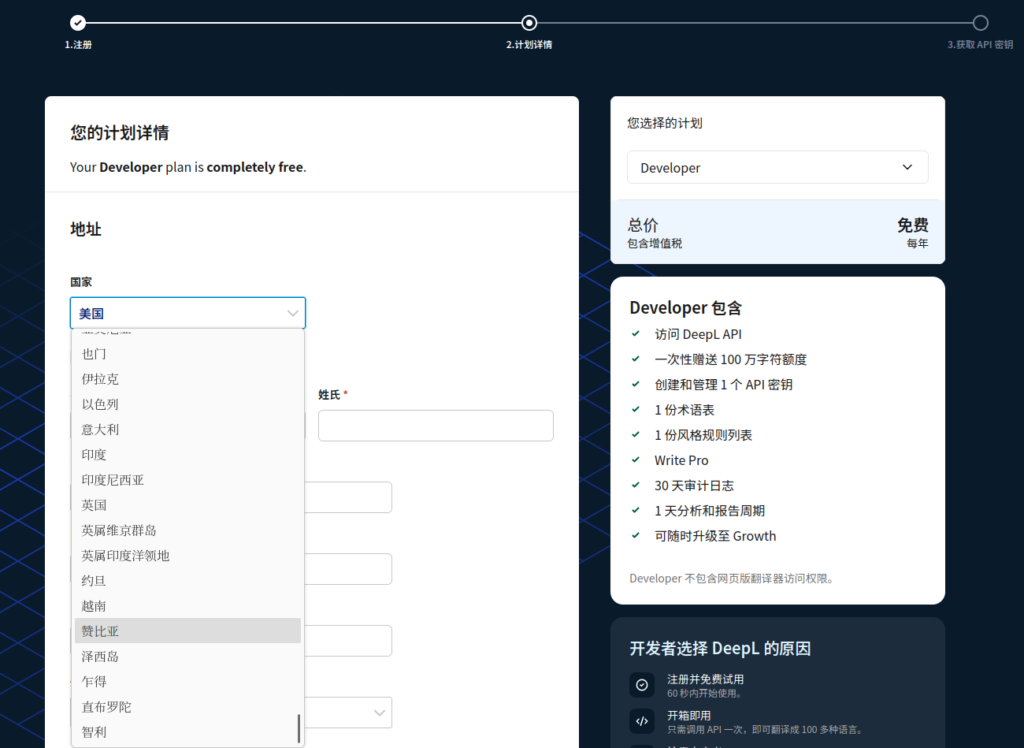1024x748 pixels.
Task: Pick 乍得 from the country list
Action: (x=187, y=681)
